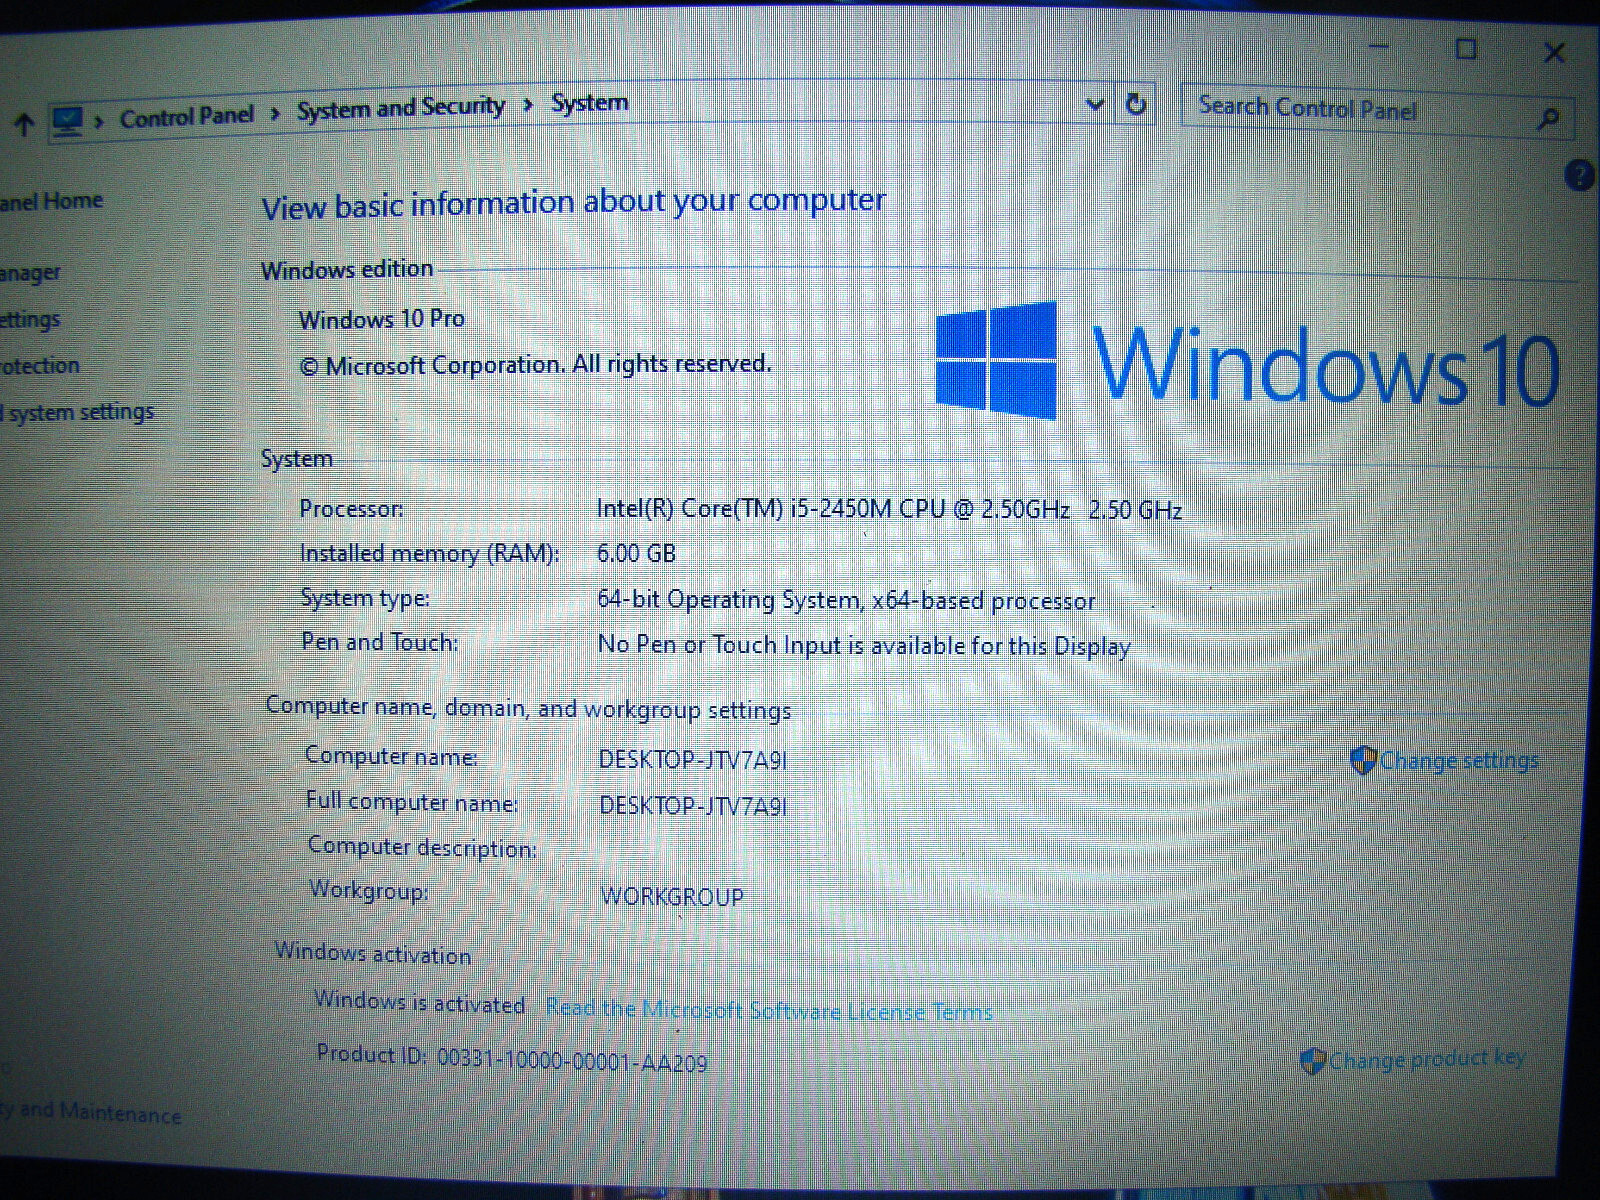Open System protection sidebar link
Screen dimensions: 1600x1200
click(39, 366)
